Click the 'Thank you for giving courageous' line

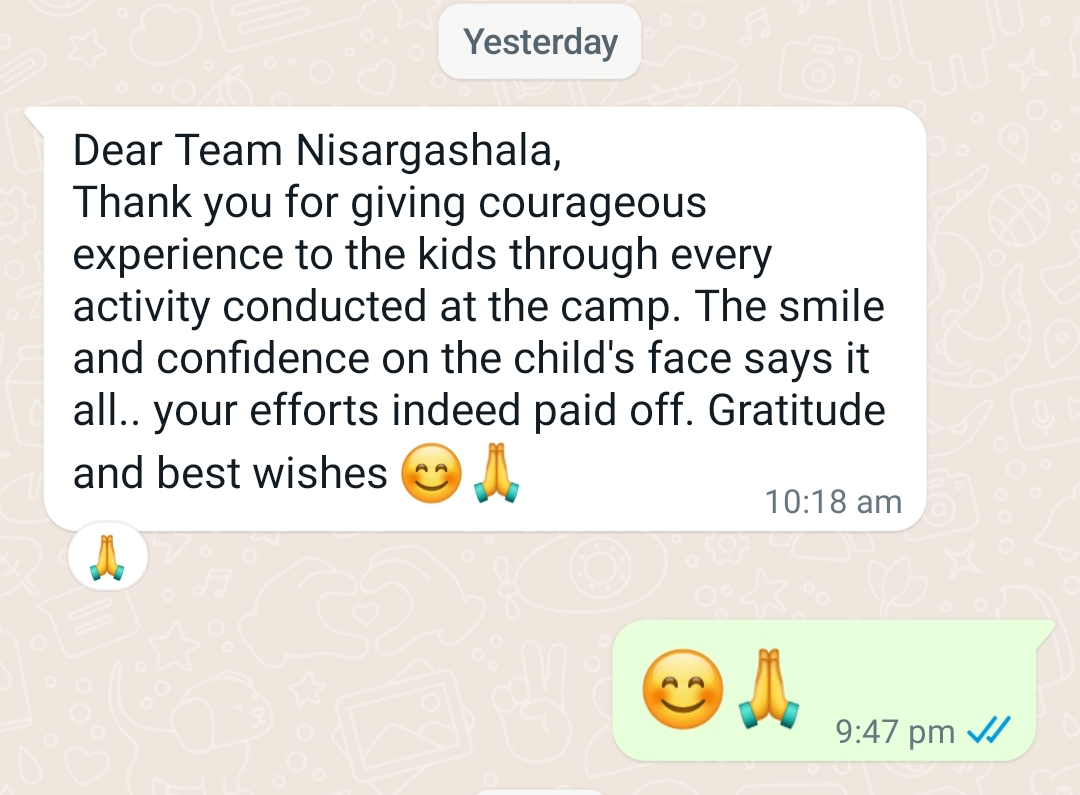pos(390,203)
